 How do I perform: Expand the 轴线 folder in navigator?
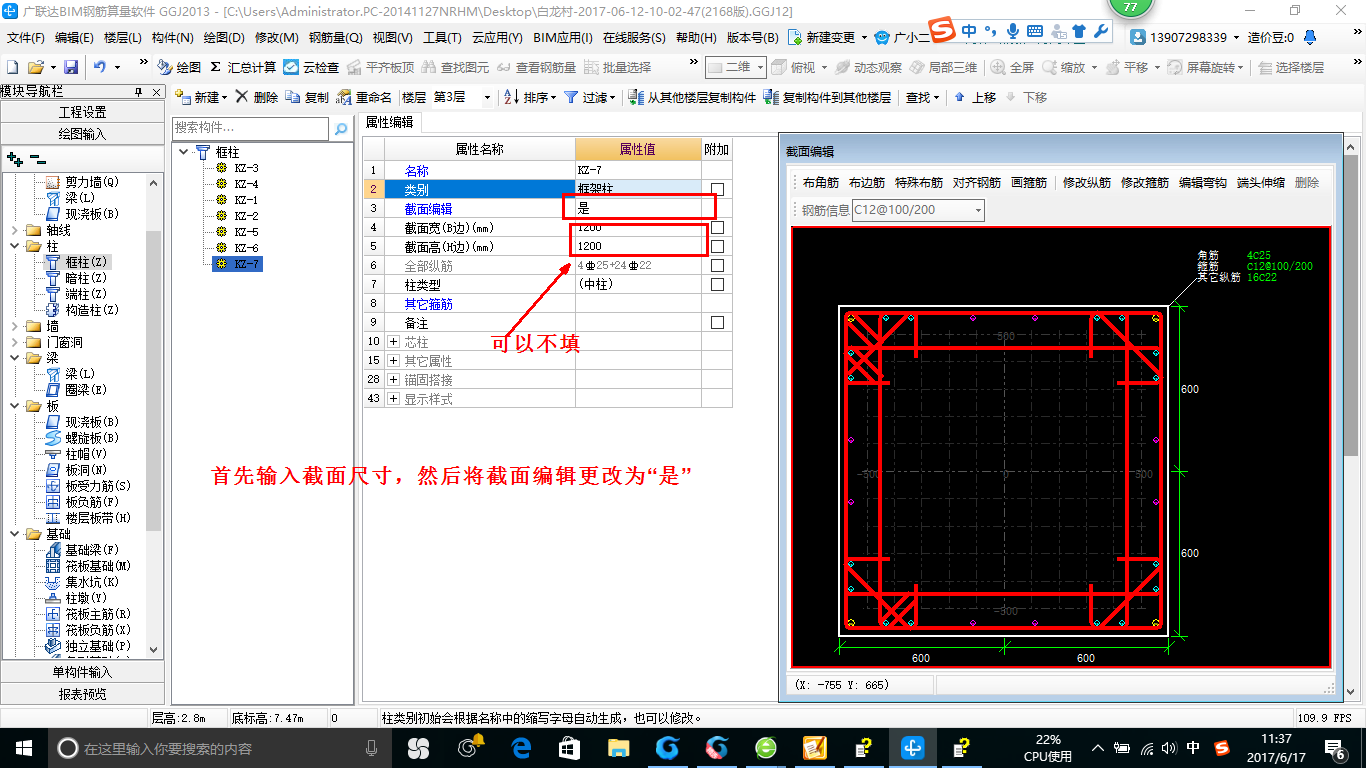[15, 230]
